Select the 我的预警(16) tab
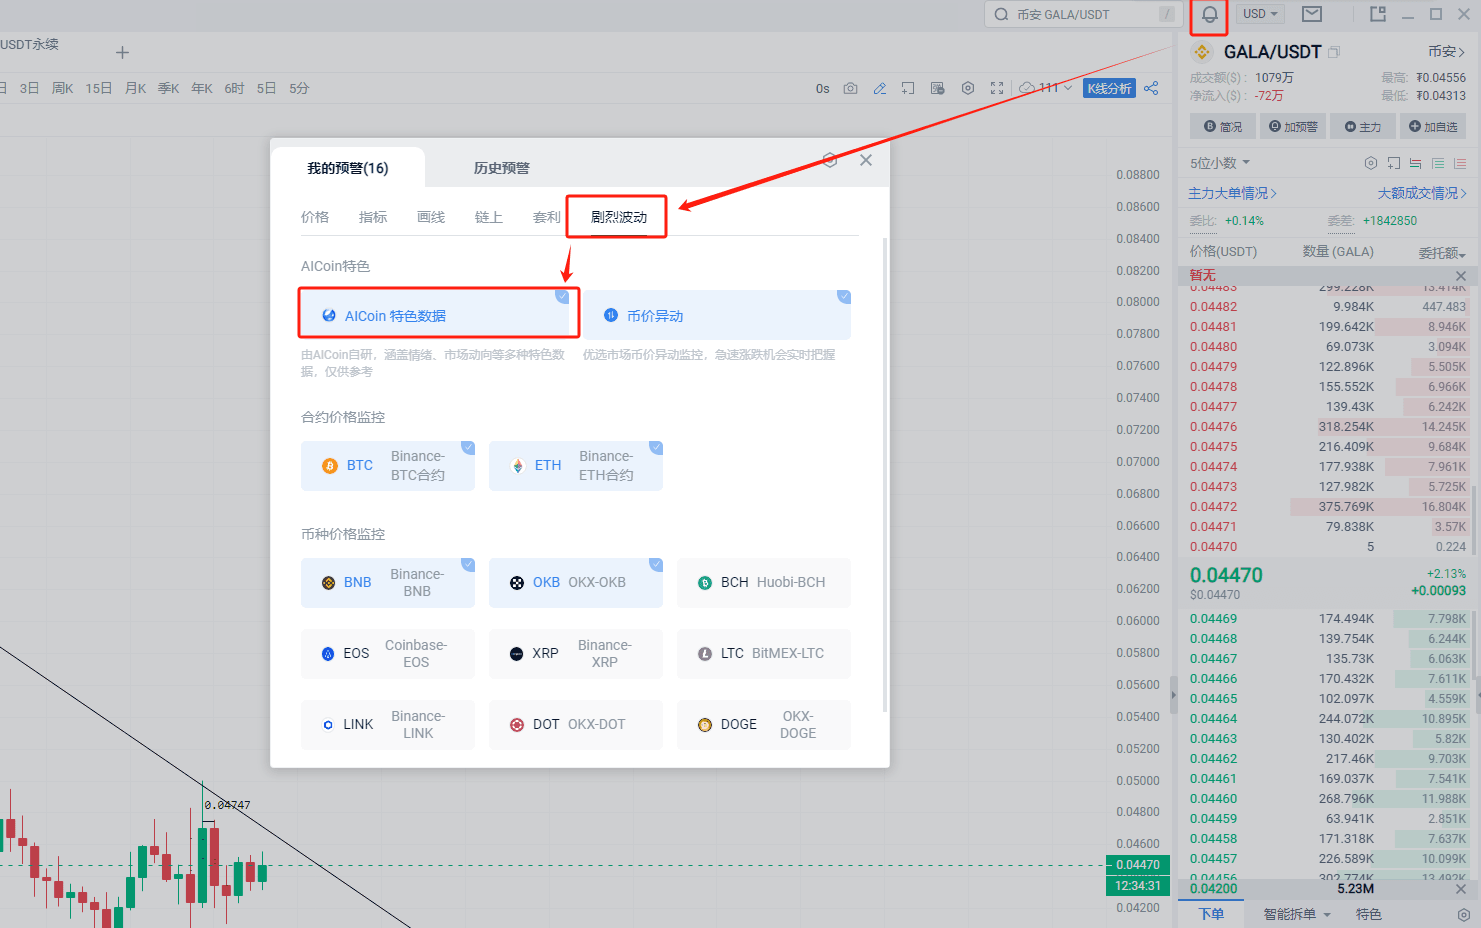1481x928 pixels. pyautogui.click(x=348, y=168)
